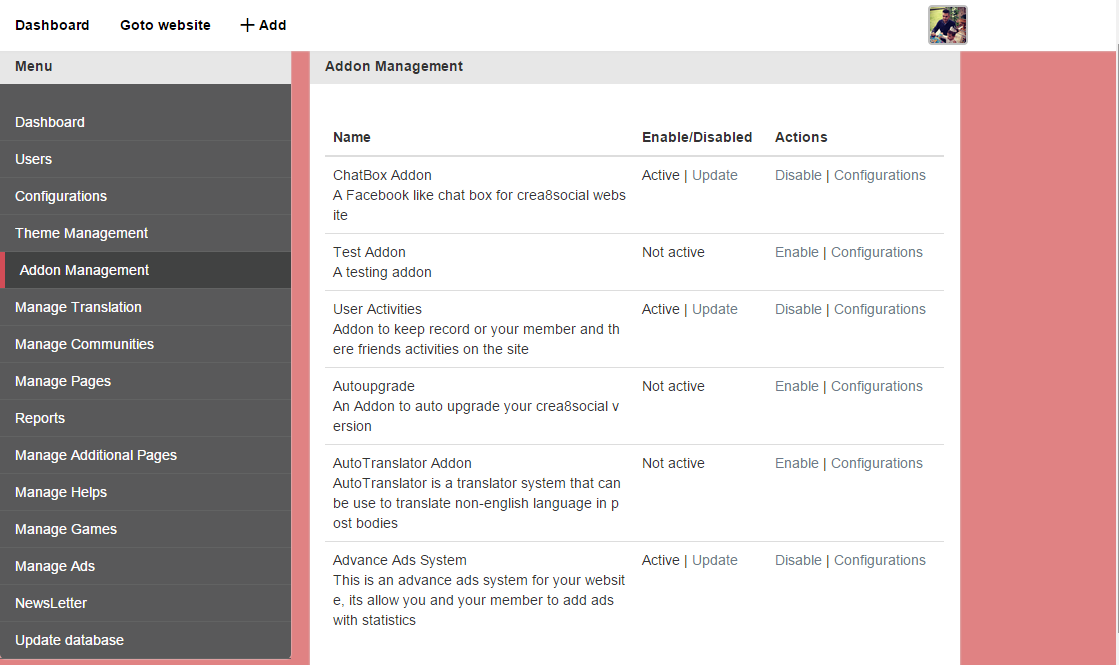
Task: Click Update link for User Activities
Action: click(x=714, y=310)
